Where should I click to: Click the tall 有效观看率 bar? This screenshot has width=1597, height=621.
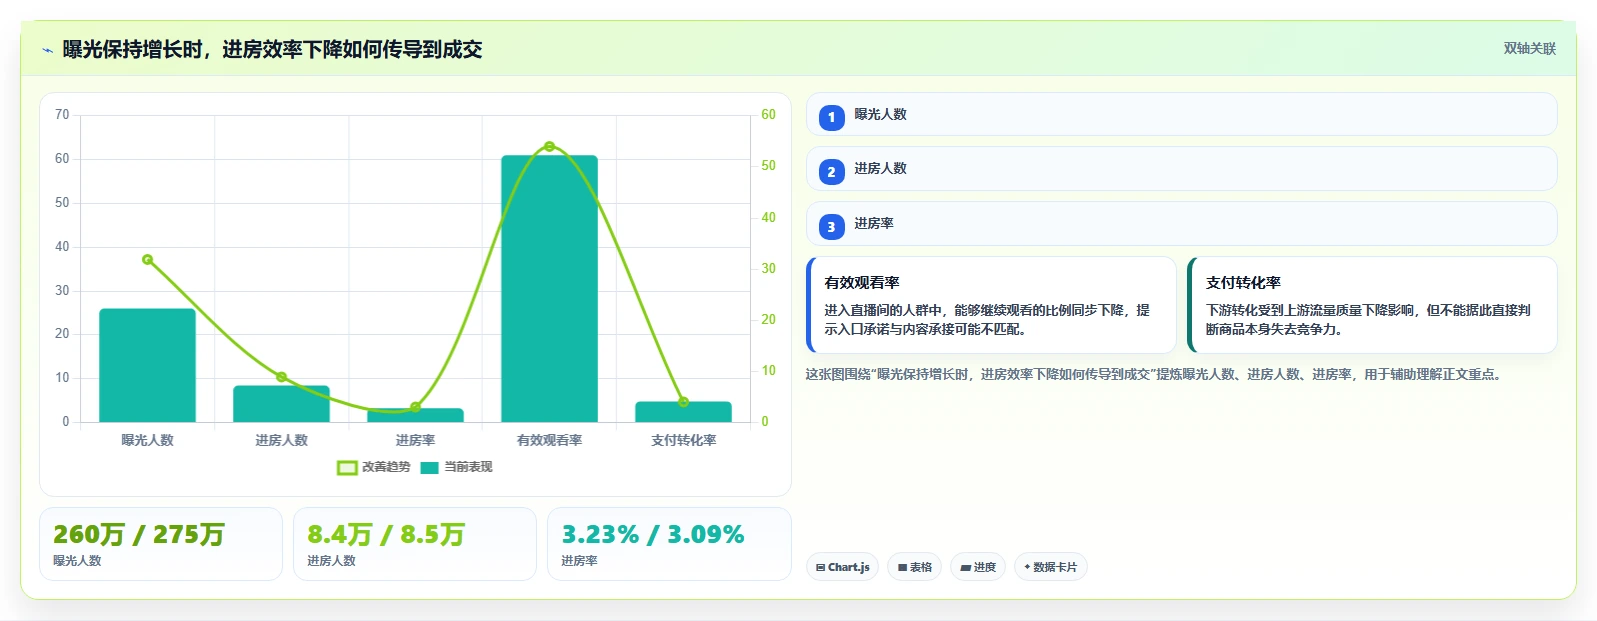(549, 288)
